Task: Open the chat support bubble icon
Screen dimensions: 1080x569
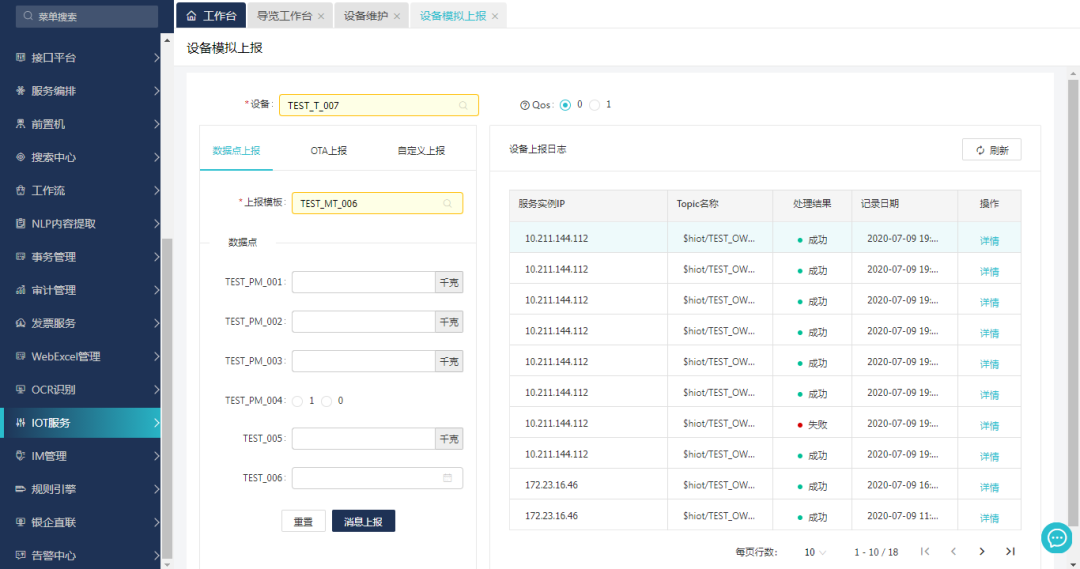Action: 1056,538
